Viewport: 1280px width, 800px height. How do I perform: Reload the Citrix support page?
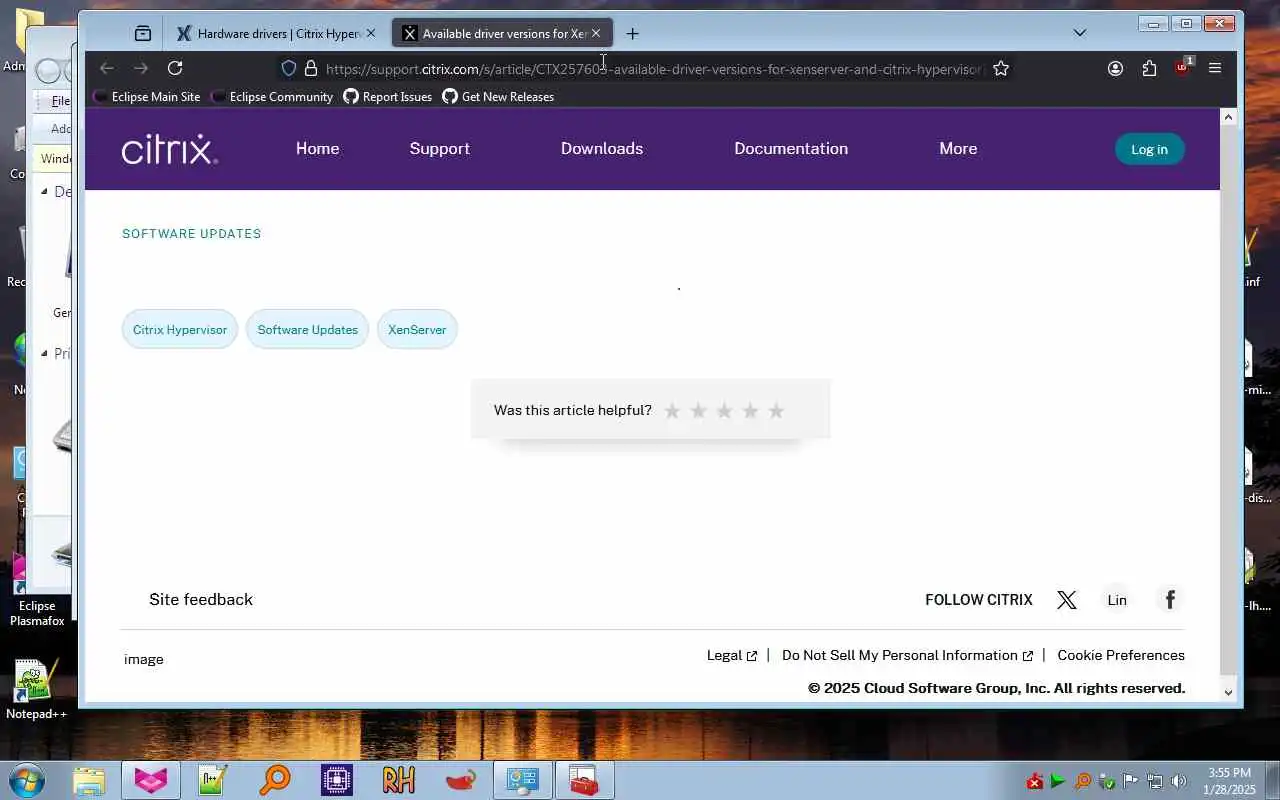click(175, 68)
